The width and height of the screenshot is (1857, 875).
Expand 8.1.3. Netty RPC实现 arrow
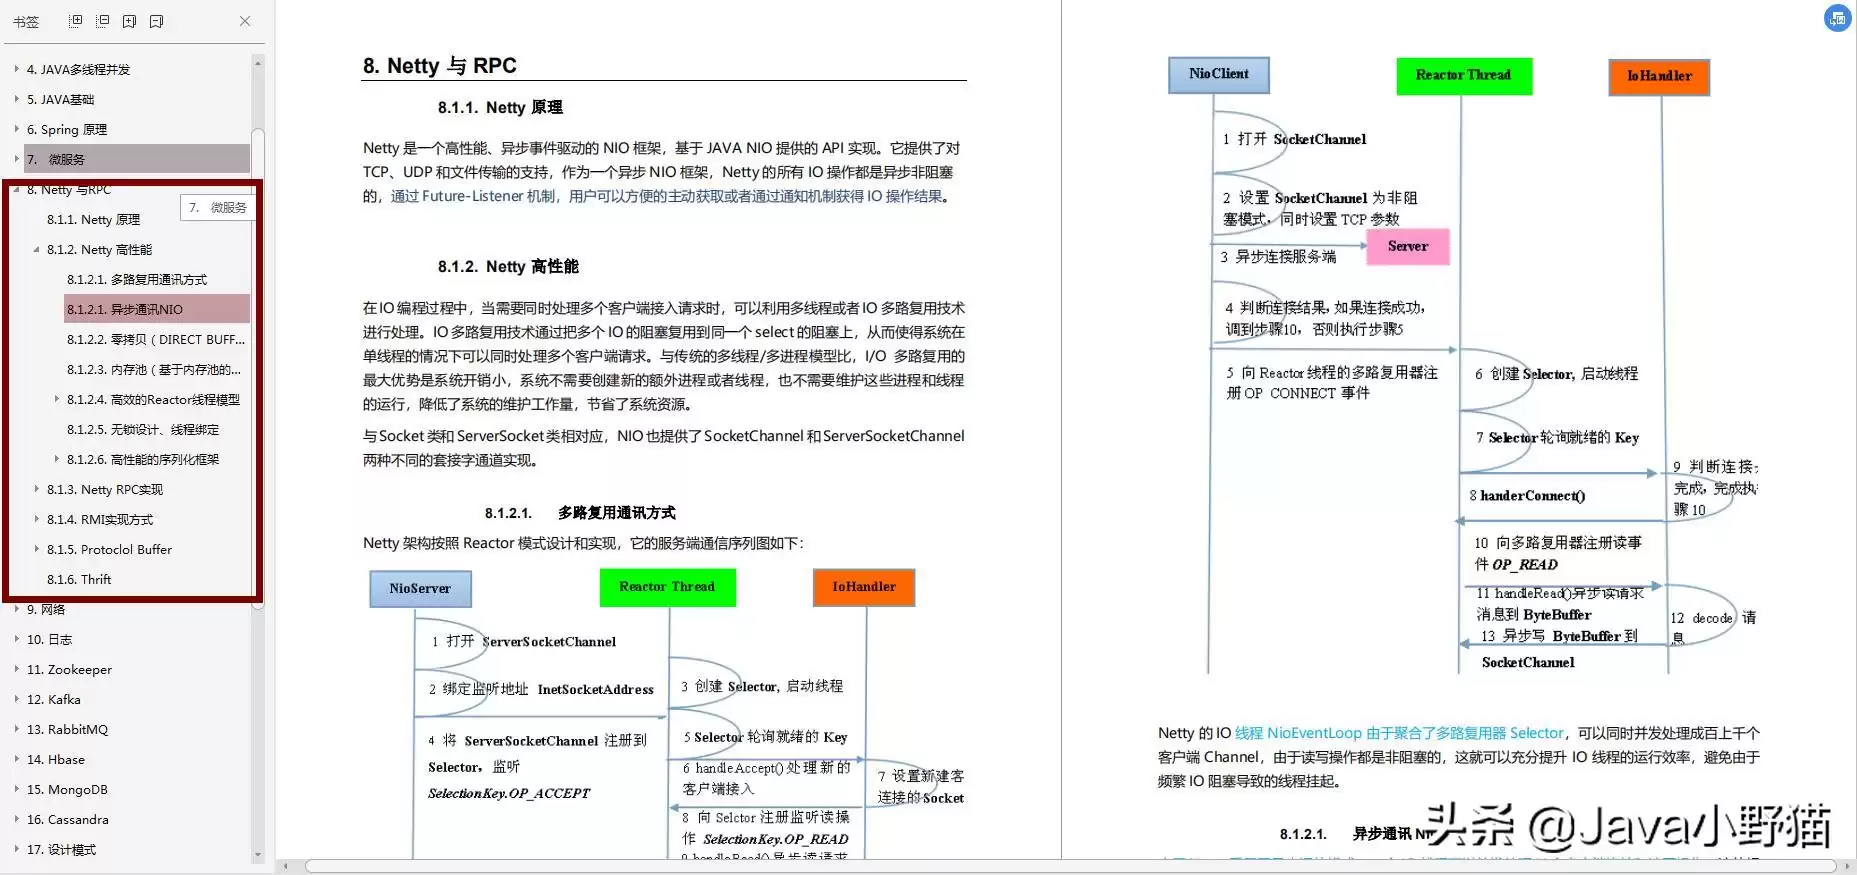(x=36, y=489)
